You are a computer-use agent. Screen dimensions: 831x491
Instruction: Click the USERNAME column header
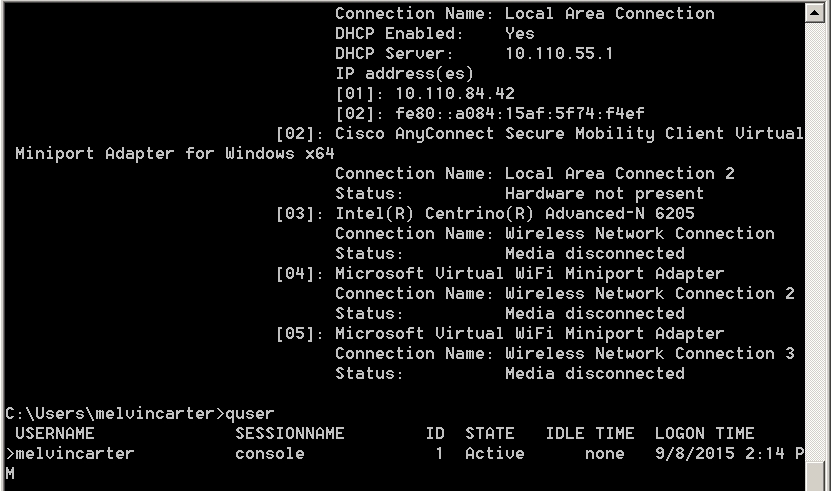coord(55,433)
